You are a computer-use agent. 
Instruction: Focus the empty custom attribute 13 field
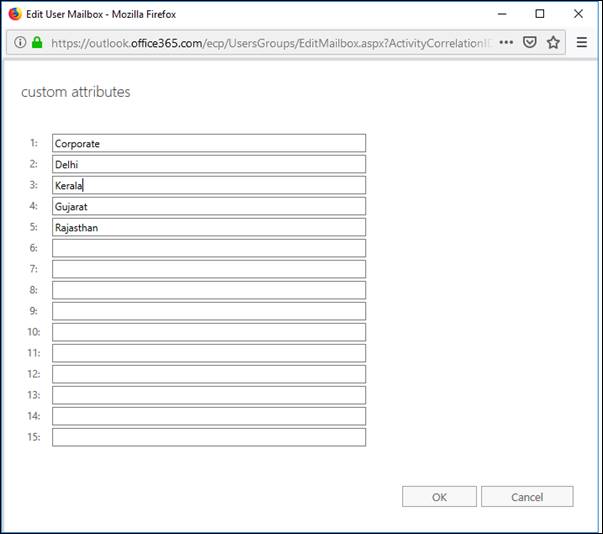[209, 395]
